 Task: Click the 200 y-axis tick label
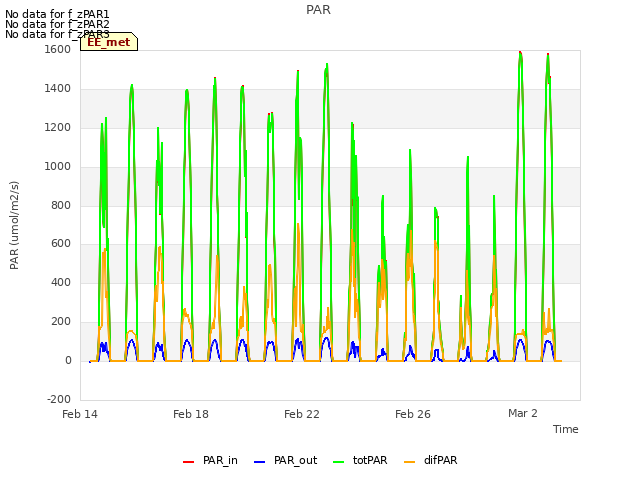(x=61, y=322)
